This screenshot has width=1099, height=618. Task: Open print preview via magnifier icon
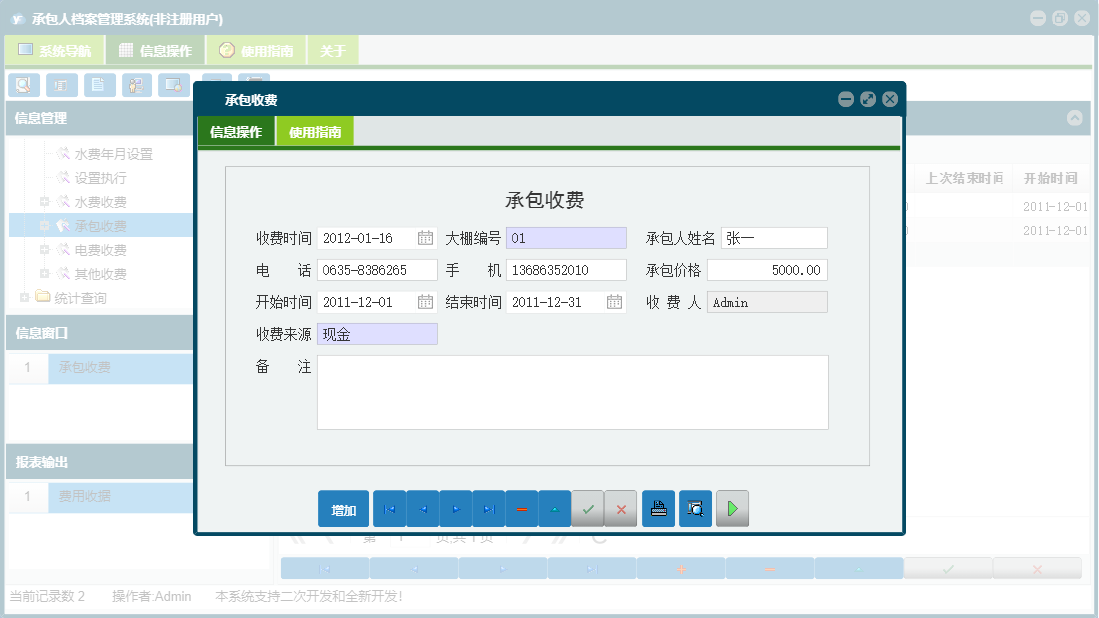[695, 508]
